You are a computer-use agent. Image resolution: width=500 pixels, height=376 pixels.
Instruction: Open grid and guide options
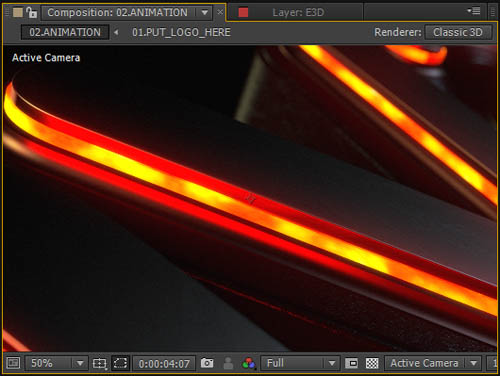(100, 363)
